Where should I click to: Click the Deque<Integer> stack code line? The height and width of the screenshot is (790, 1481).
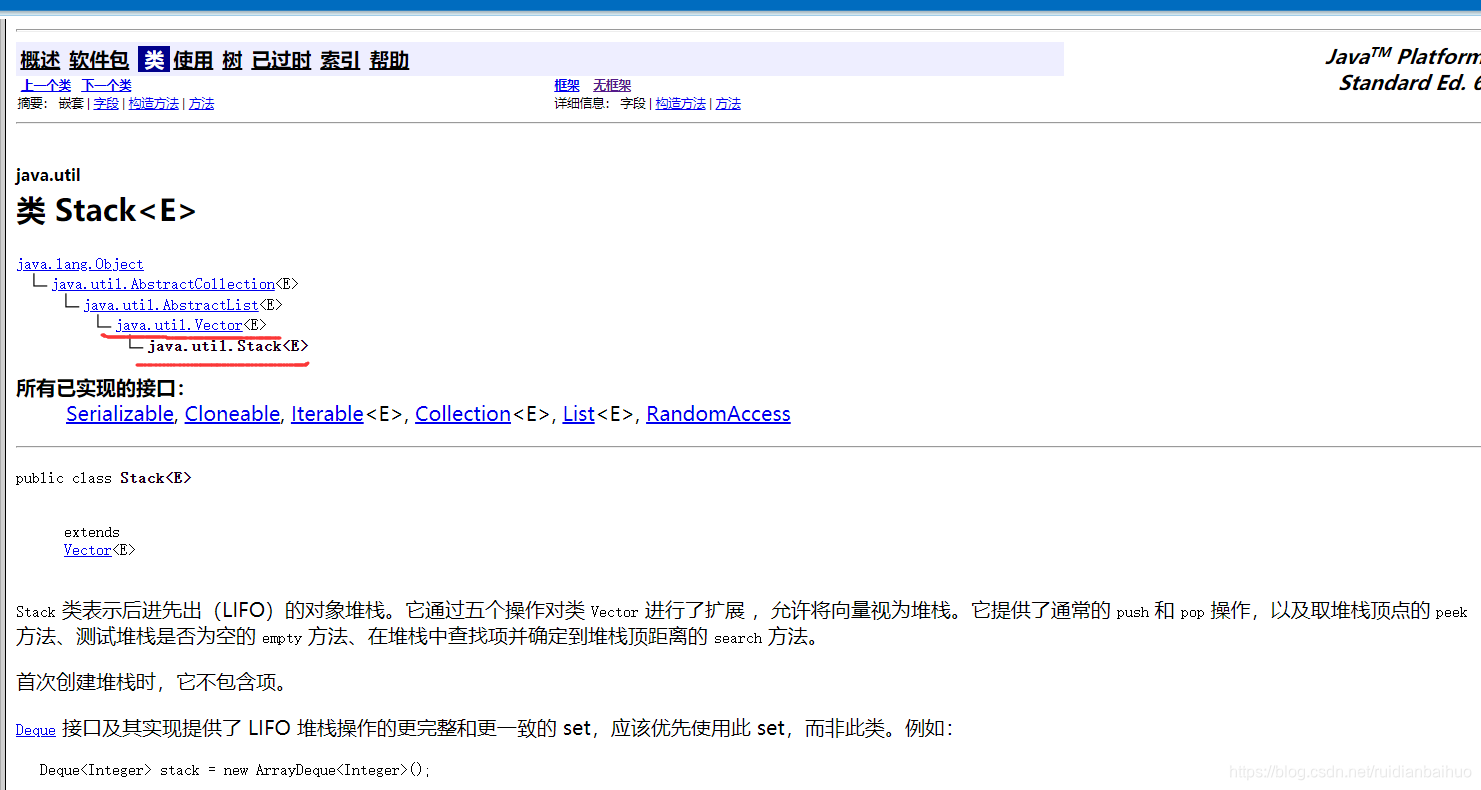click(x=235, y=770)
